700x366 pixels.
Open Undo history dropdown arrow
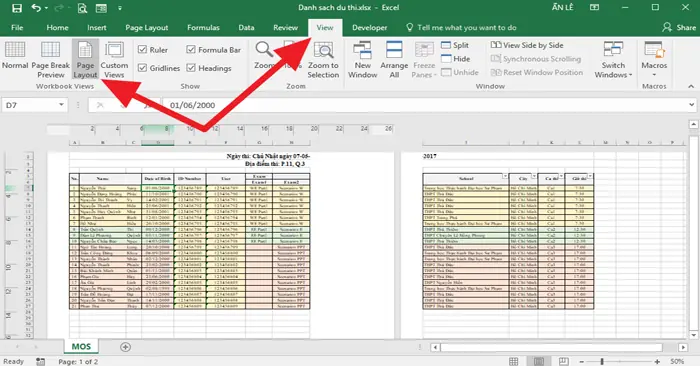point(46,8)
